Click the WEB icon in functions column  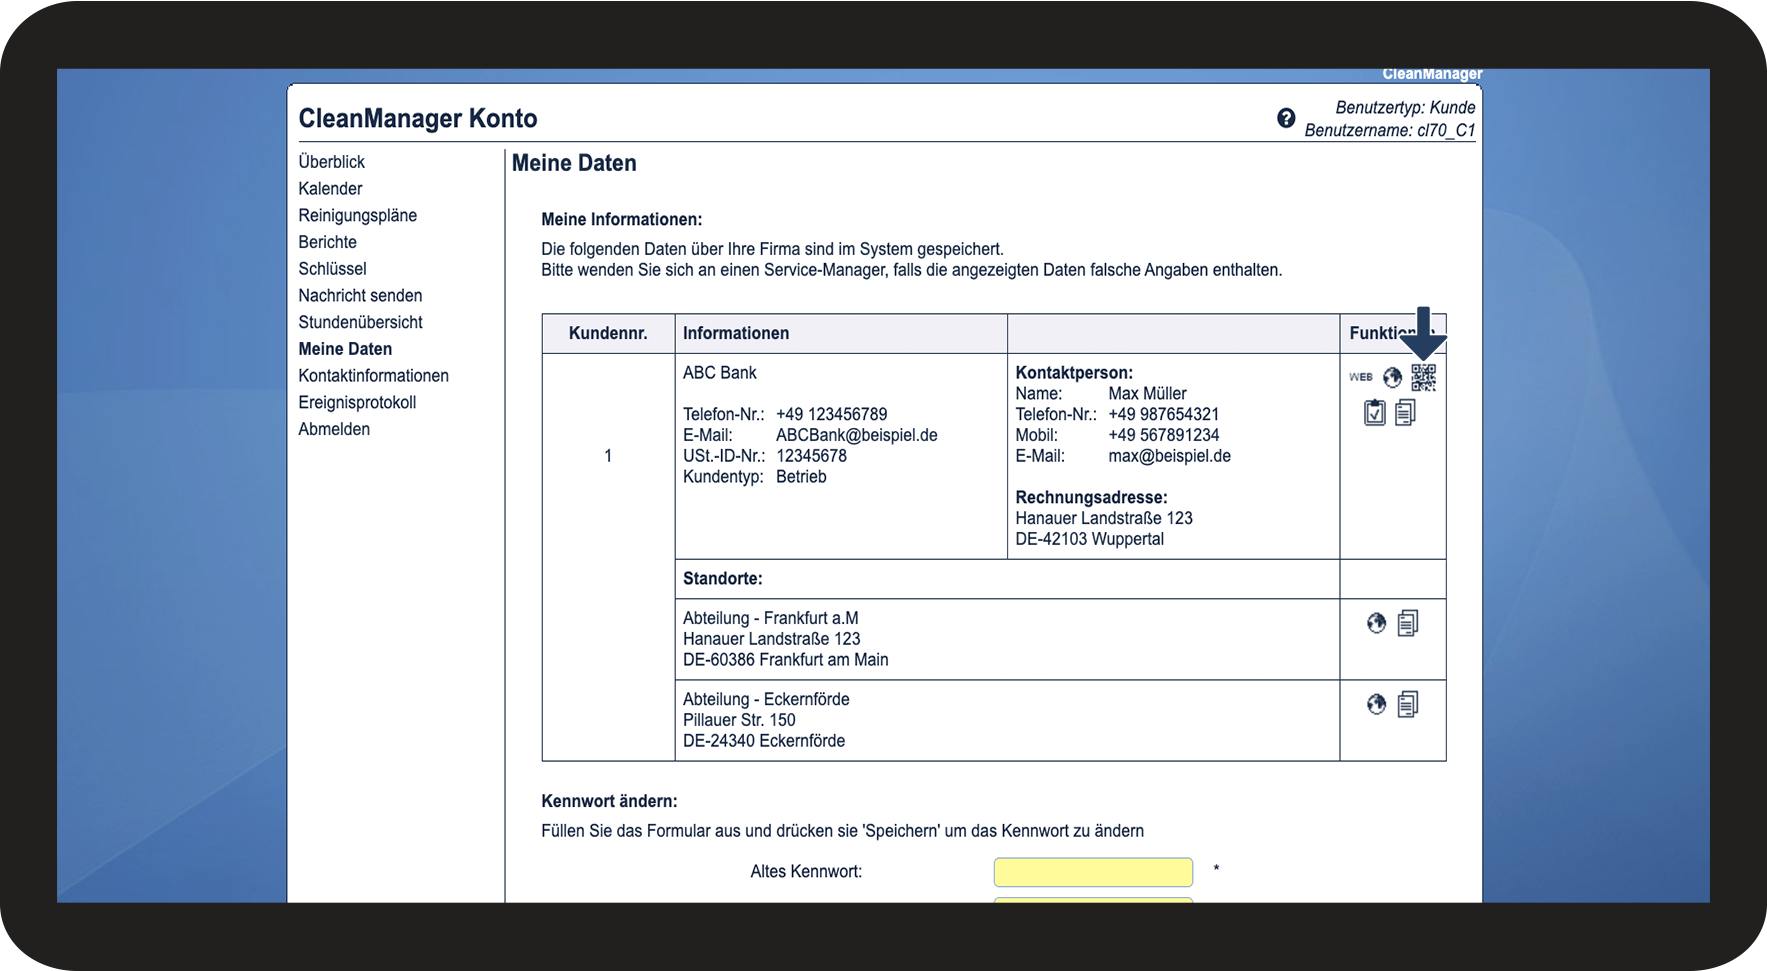(x=1360, y=377)
